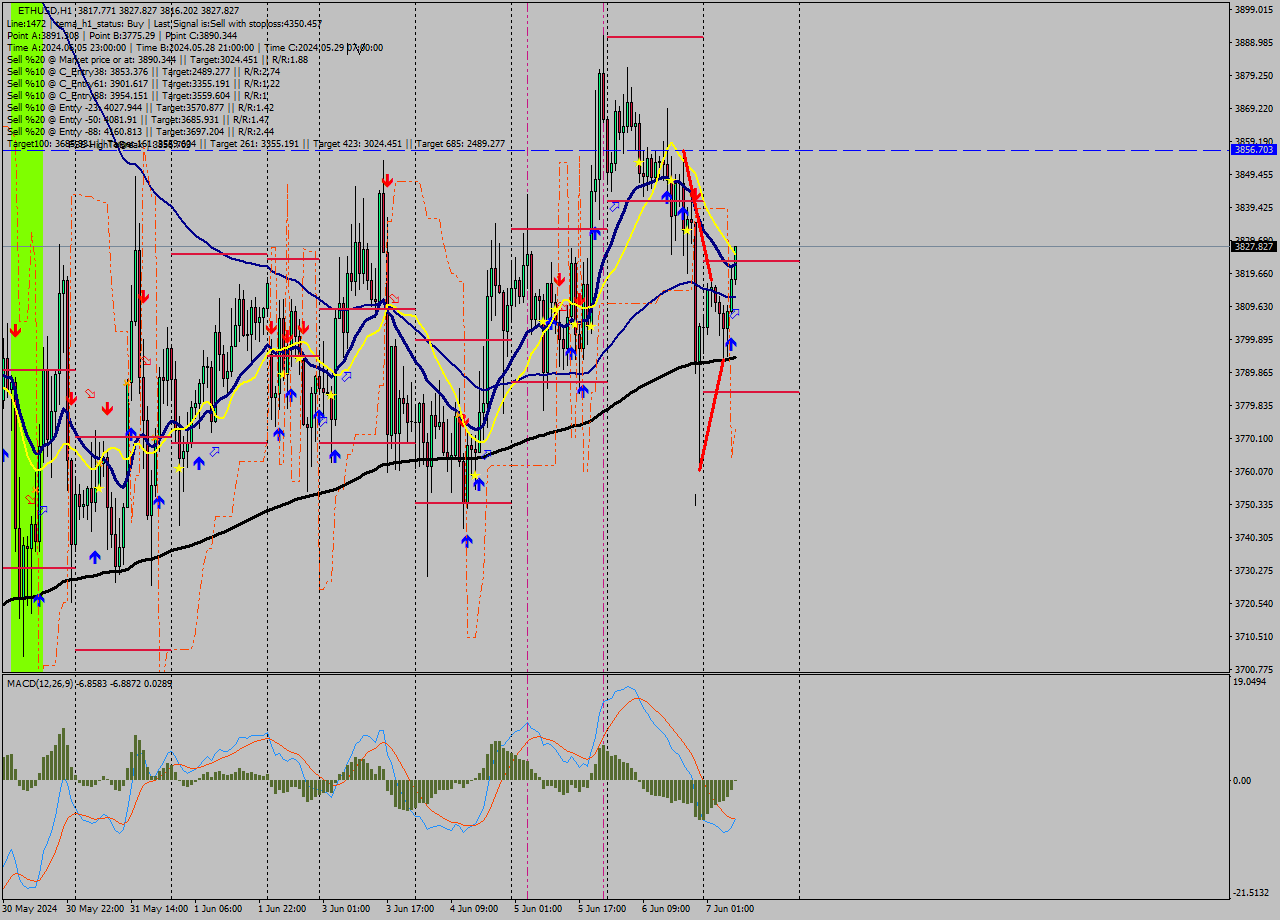
Task: Click the current price tag 3827.827
Action: pyautogui.click(x=1253, y=246)
